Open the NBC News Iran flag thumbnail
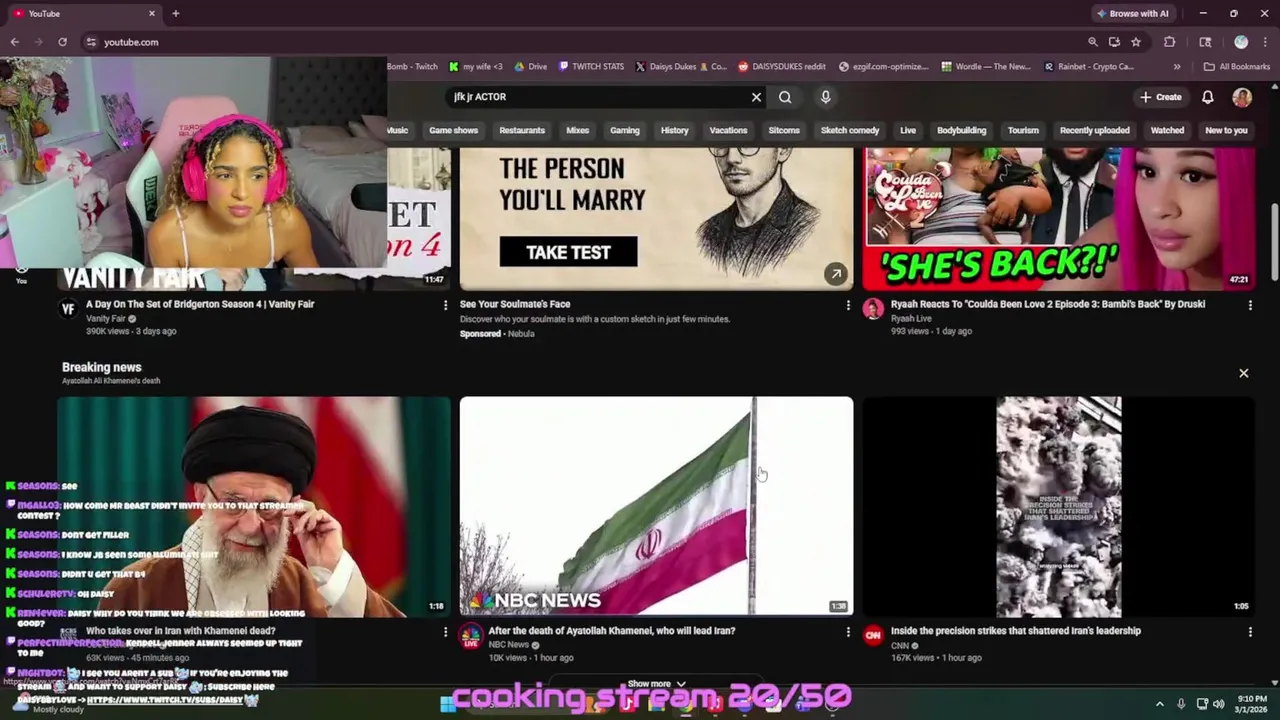This screenshot has width=1280, height=720. pyautogui.click(x=656, y=506)
